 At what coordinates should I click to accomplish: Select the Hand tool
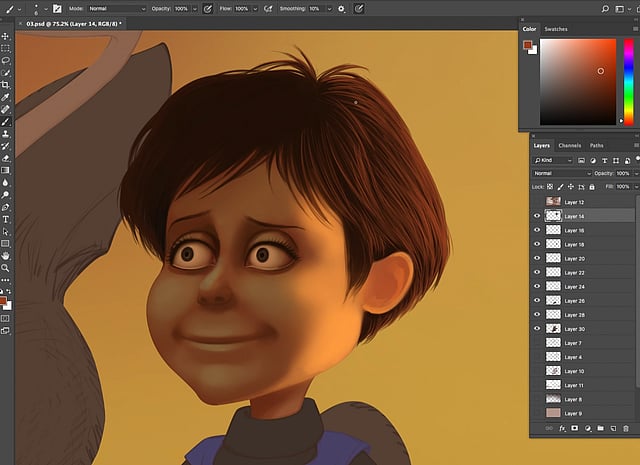click(5, 256)
